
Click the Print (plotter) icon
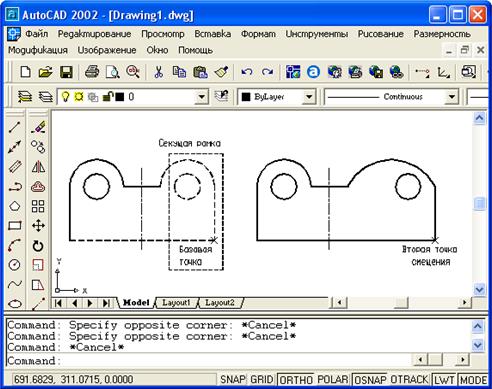(x=92, y=72)
